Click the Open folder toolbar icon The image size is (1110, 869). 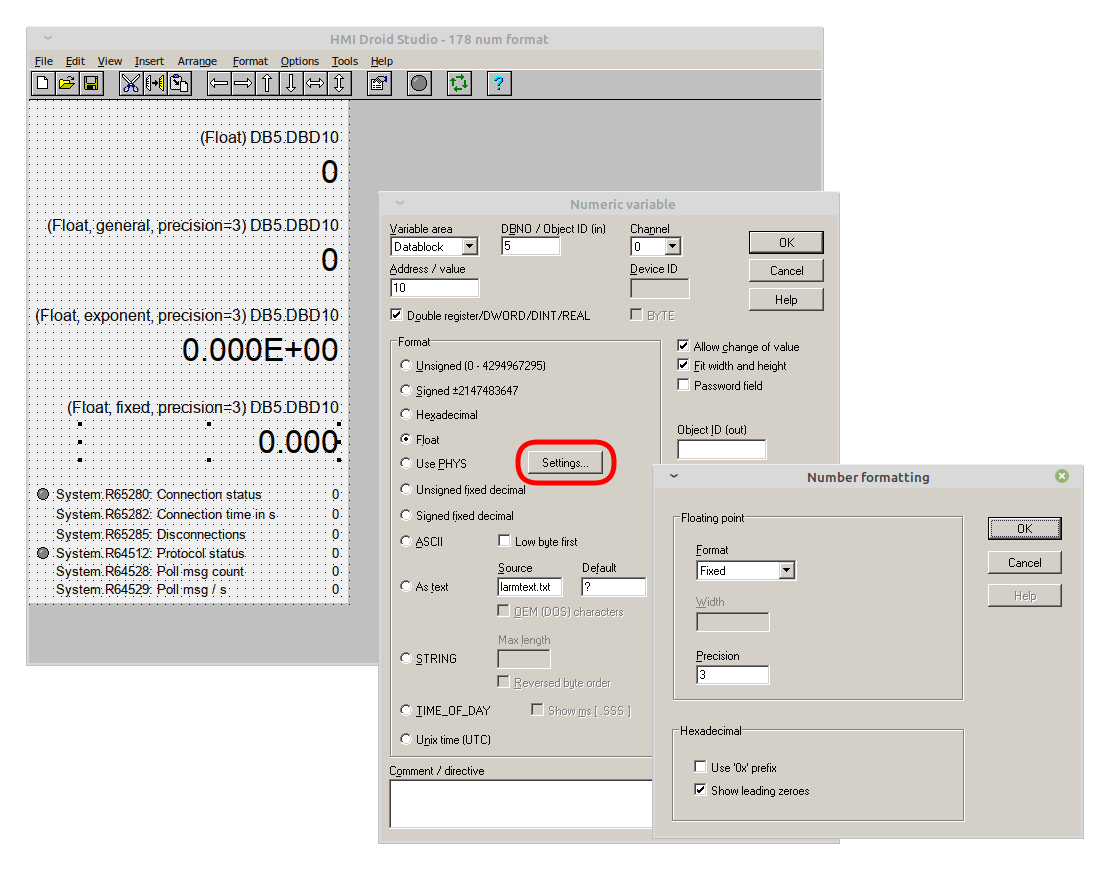67,84
